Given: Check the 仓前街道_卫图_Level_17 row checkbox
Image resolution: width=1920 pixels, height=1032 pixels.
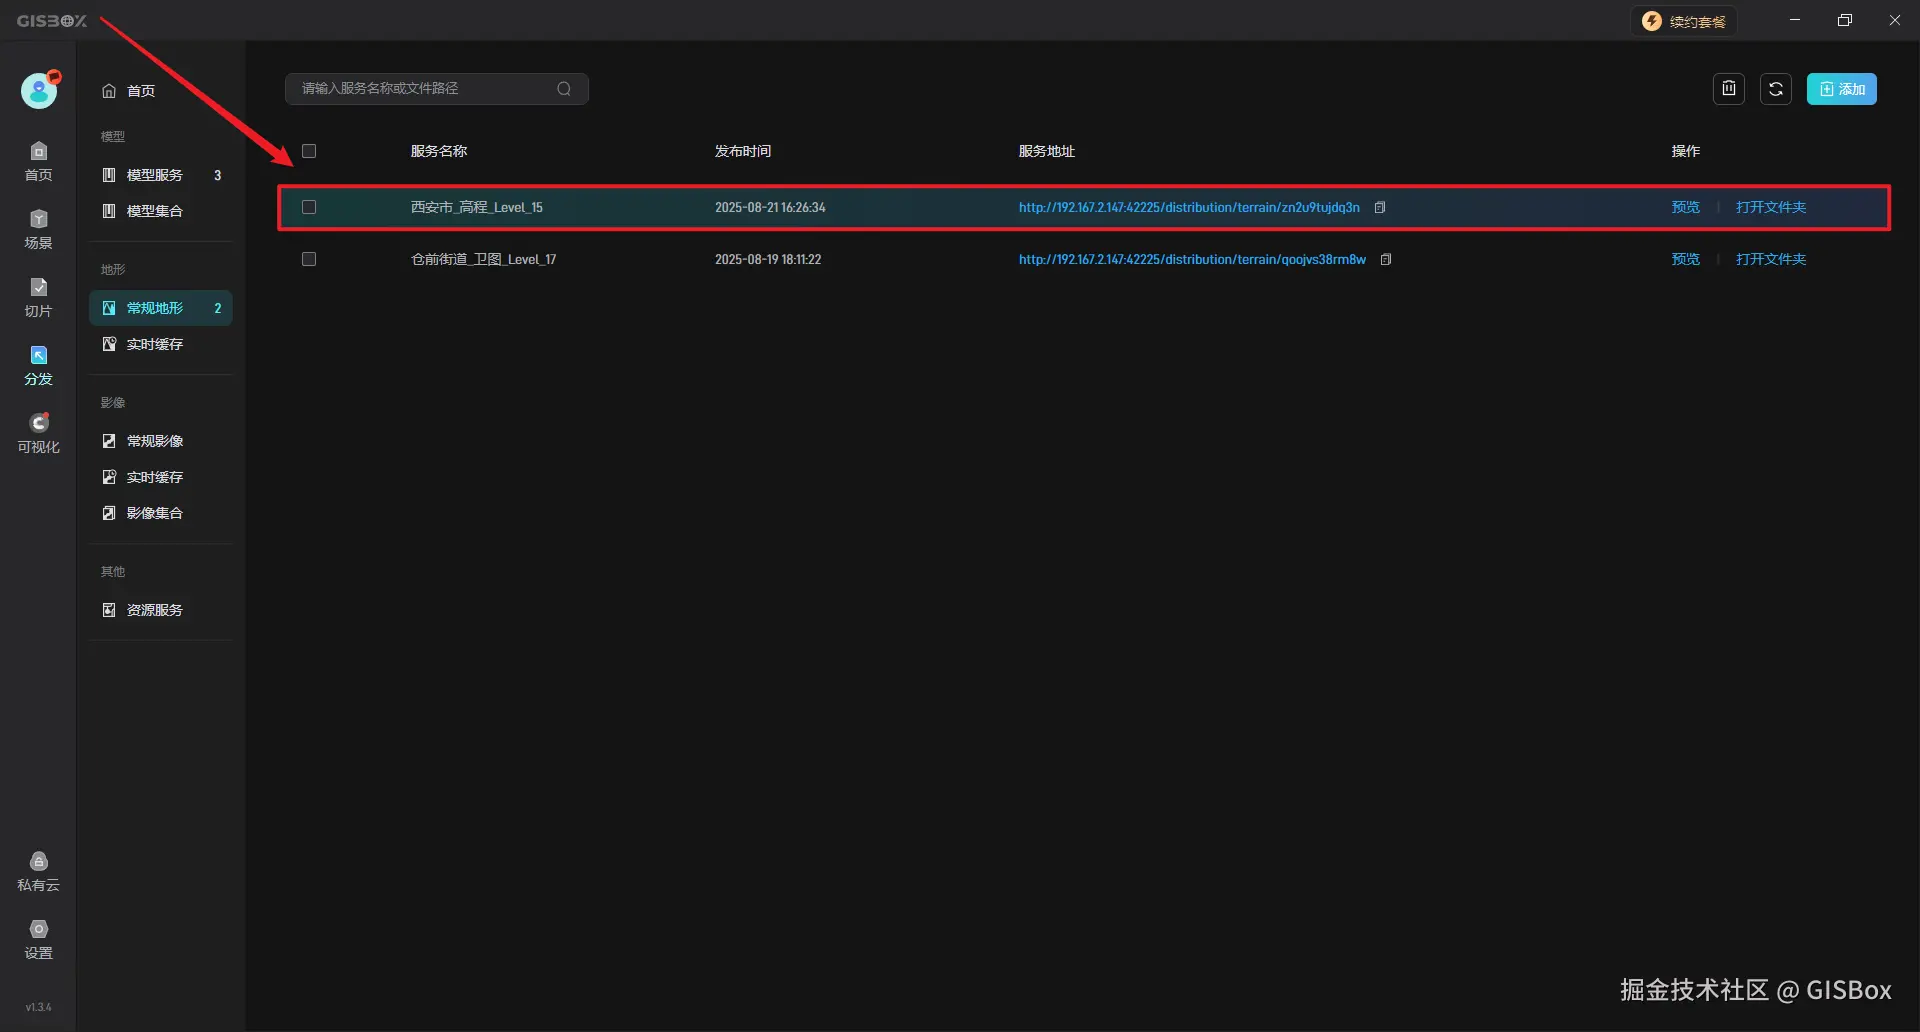Looking at the screenshot, I should (x=309, y=260).
